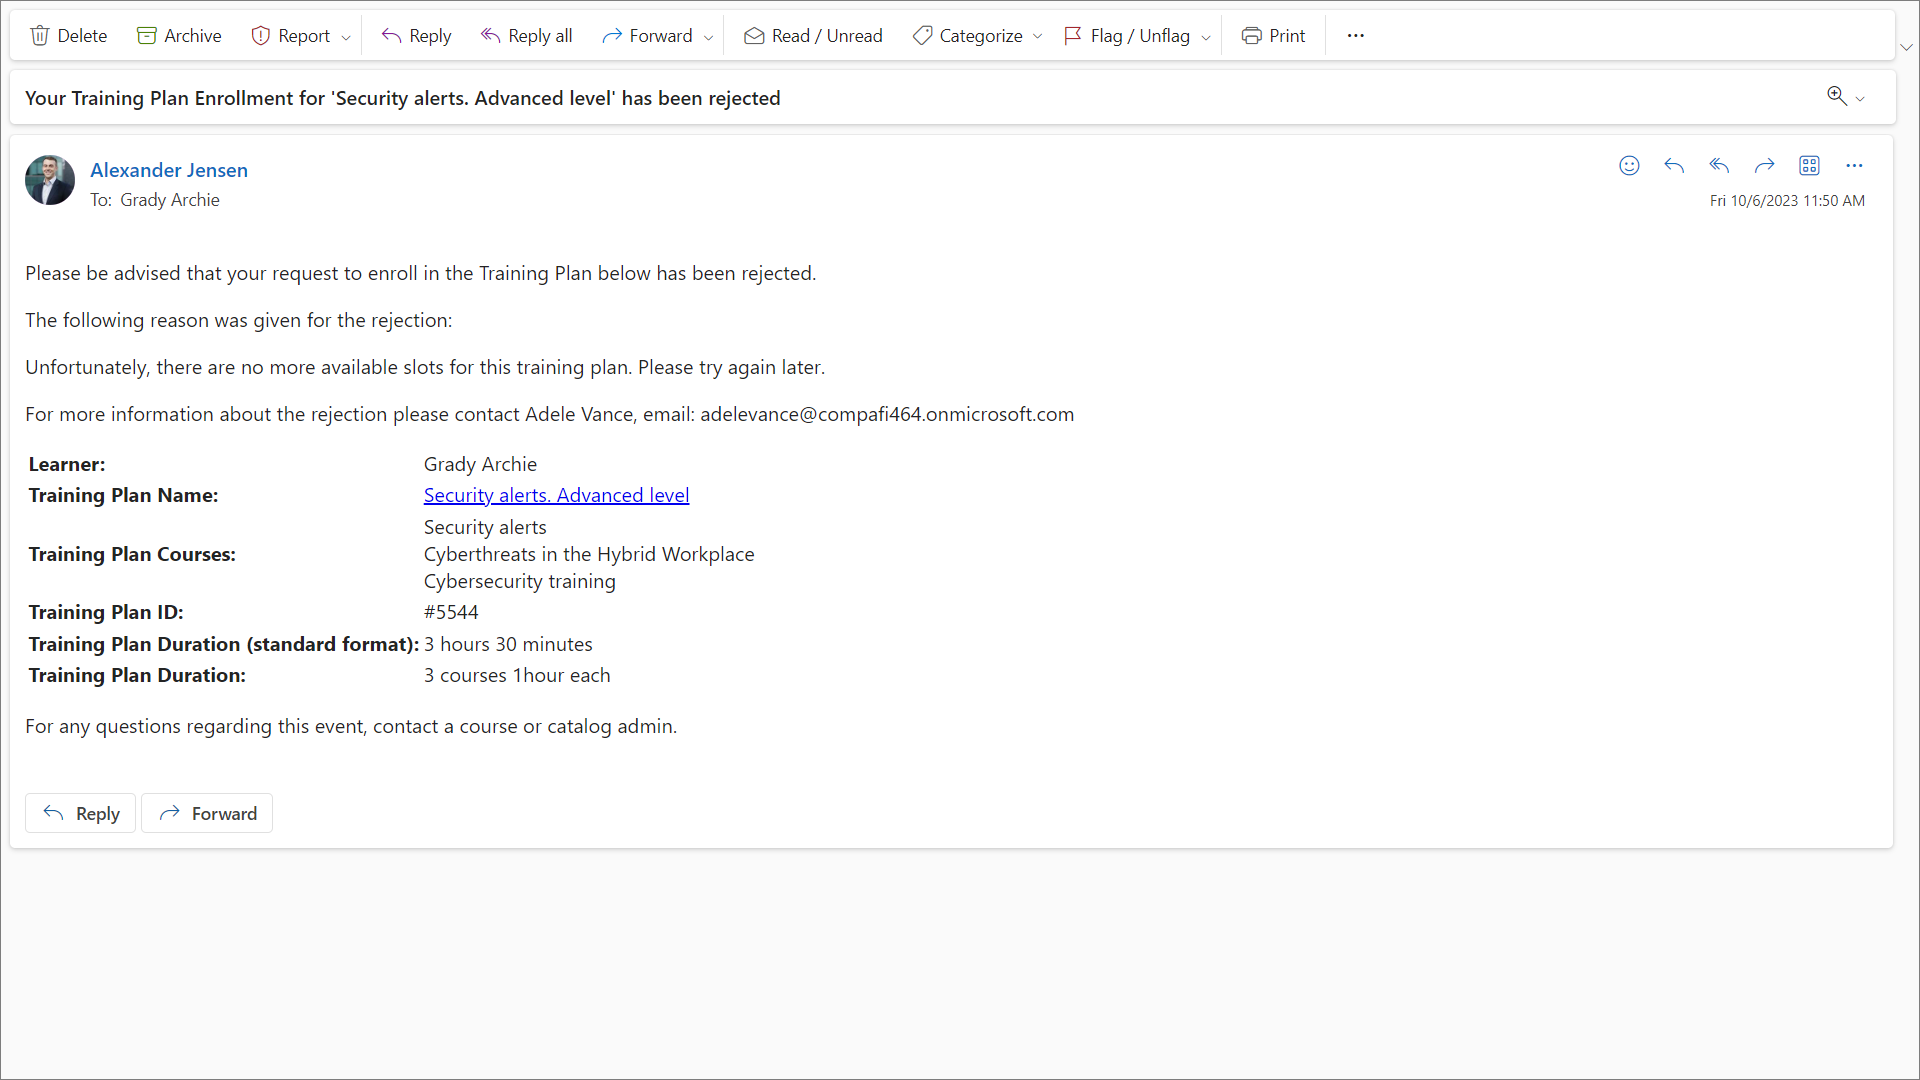Click the reply arrow icon beside the timestamp
This screenshot has height=1080, width=1920.
[1674, 166]
